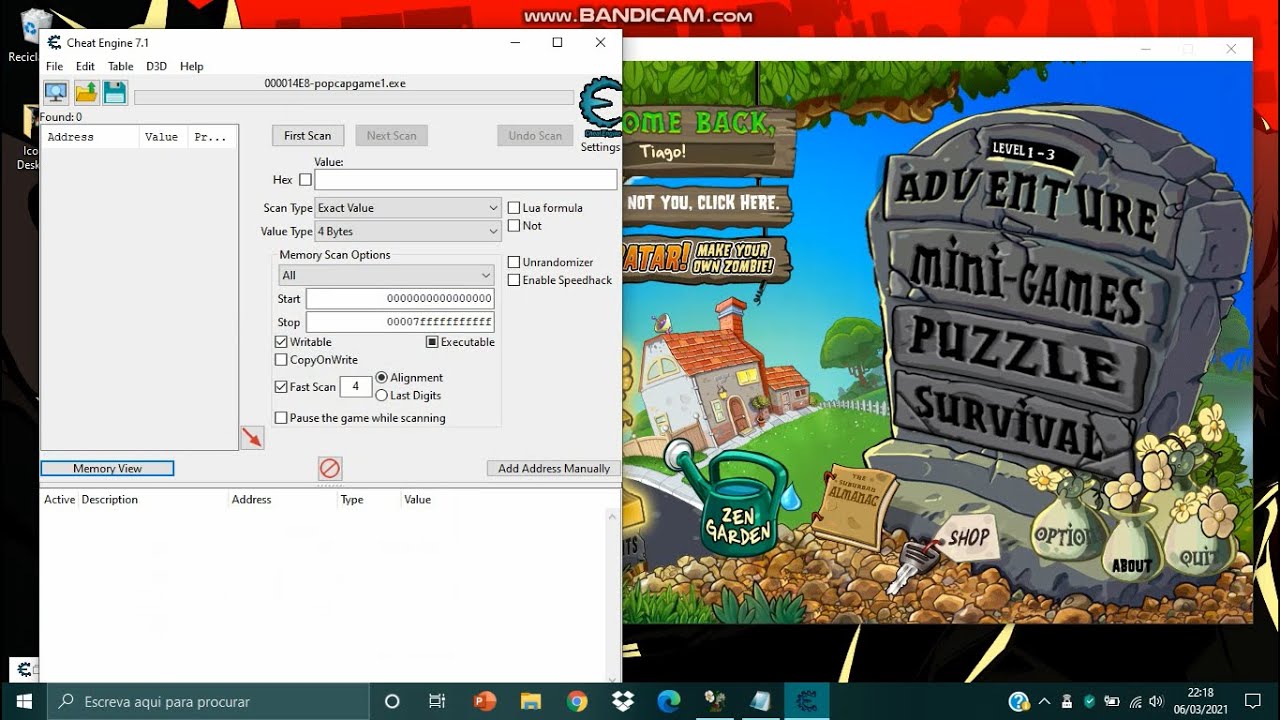Open Dropbox from the taskbar
This screenshot has width=1280, height=720.
tap(622, 701)
